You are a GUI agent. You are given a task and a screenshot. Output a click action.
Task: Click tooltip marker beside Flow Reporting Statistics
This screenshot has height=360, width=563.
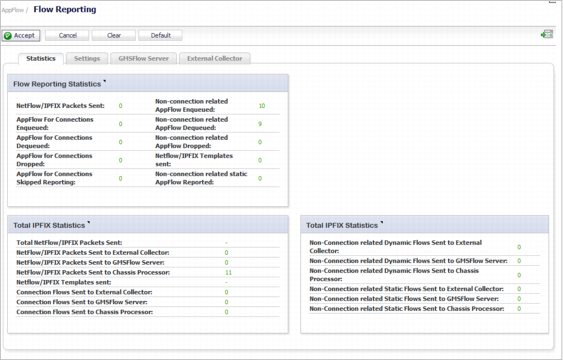point(104,81)
